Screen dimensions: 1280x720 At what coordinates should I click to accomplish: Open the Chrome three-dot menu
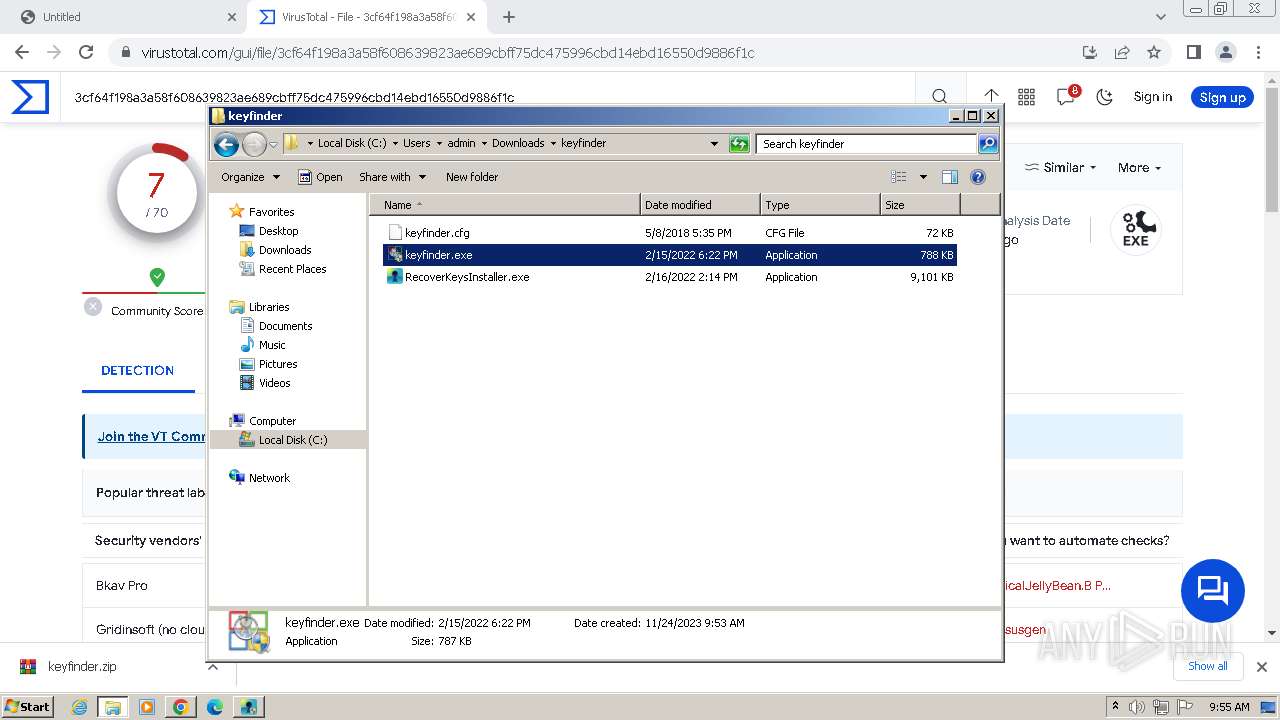click(x=1257, y=52)
